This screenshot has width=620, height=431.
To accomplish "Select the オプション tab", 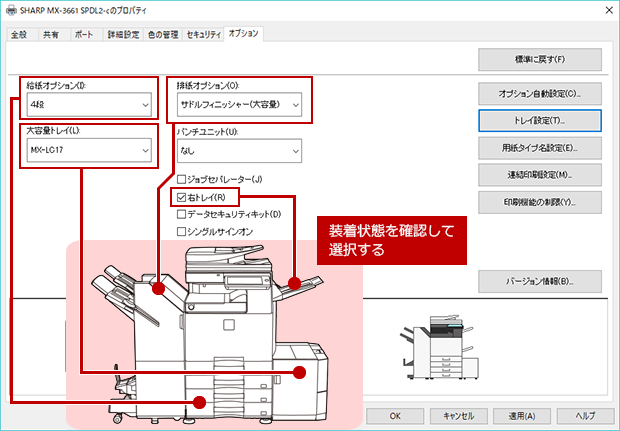I will pyautogui.click(x=244, y=34).
